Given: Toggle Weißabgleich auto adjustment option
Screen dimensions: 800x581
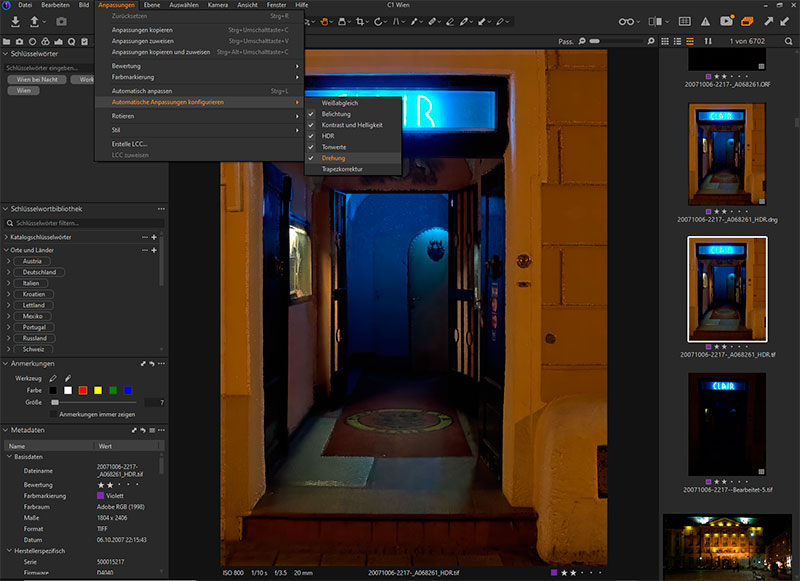Looking at the screenshot, I should tap(340, 103).
